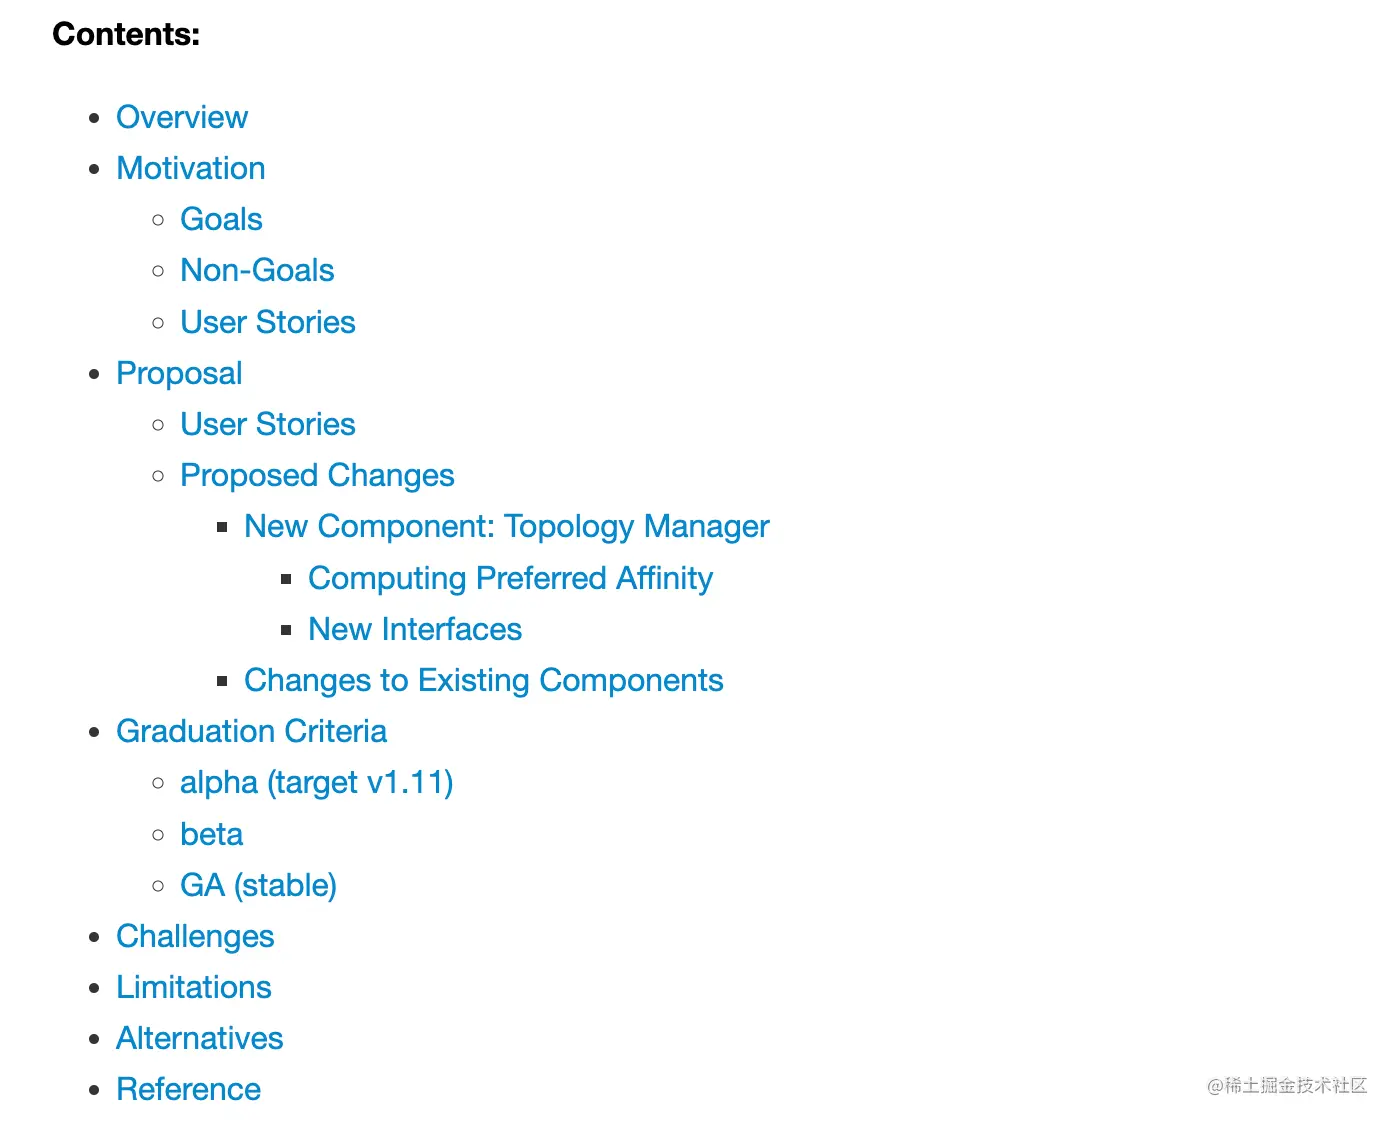Jump to the GA (stable) section
This screenshot has width=1396, height=1124.
tap(258, 885)
